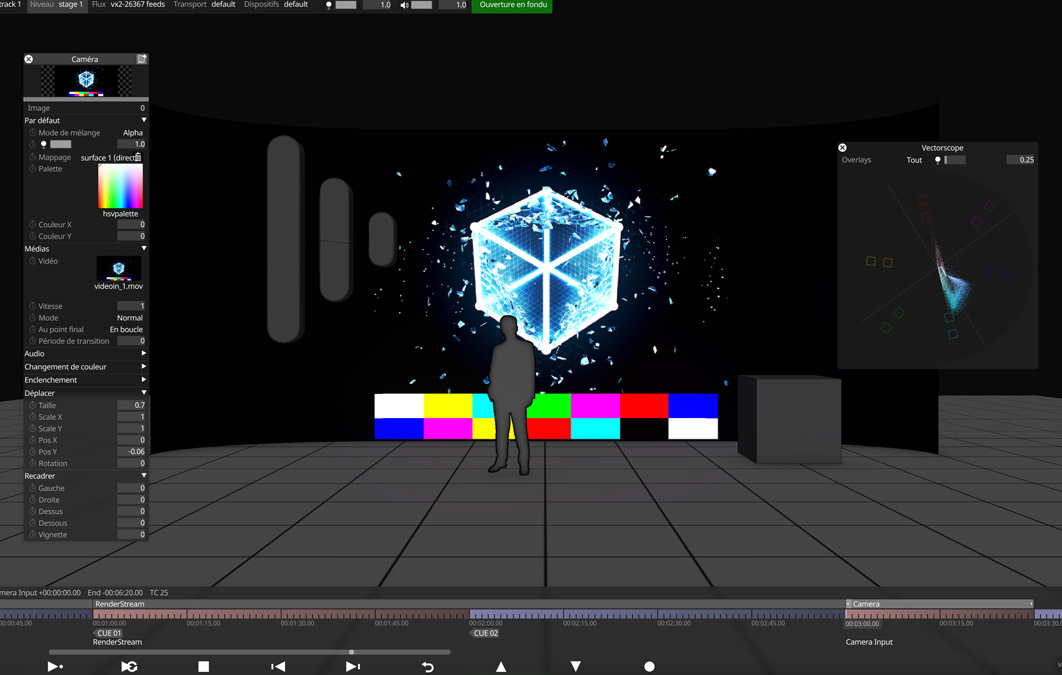Open the Niveau stage 1 menu
This screenshot has height=675, width=1062.
coord(57,5)
